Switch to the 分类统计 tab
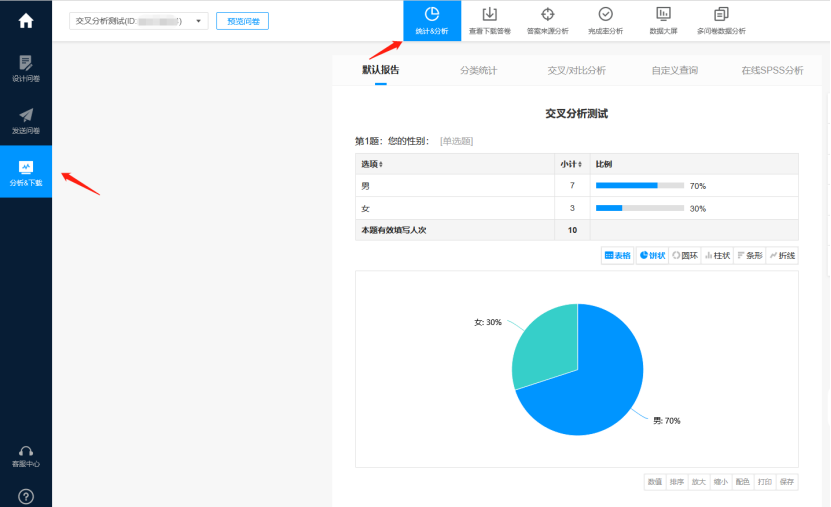Image resolution: width=831 pixels, height=507 pixels. (x=479, y=70)
